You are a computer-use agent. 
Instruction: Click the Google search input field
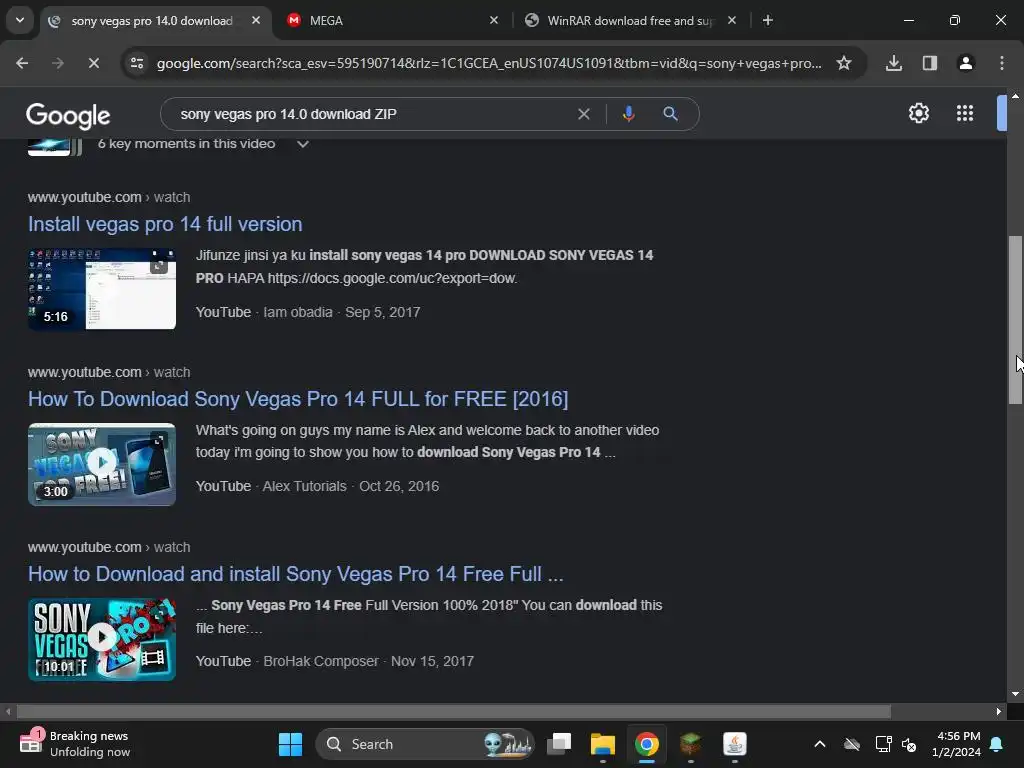374,114
